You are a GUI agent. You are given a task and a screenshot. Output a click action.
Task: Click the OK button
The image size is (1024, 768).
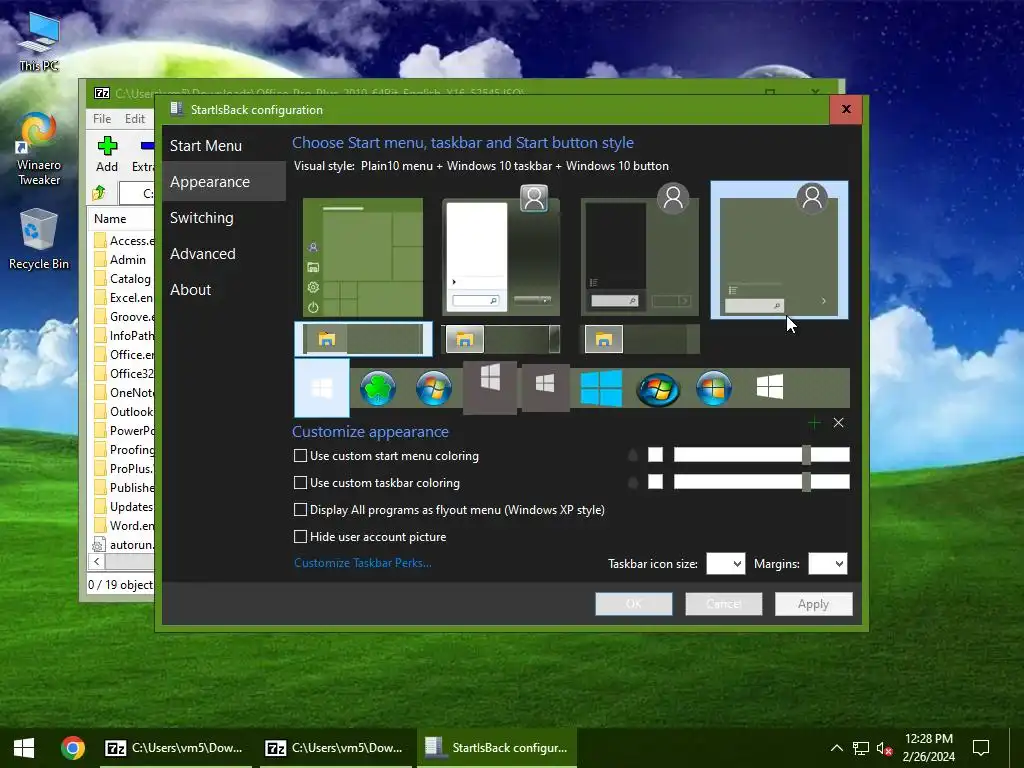point(633,604)
